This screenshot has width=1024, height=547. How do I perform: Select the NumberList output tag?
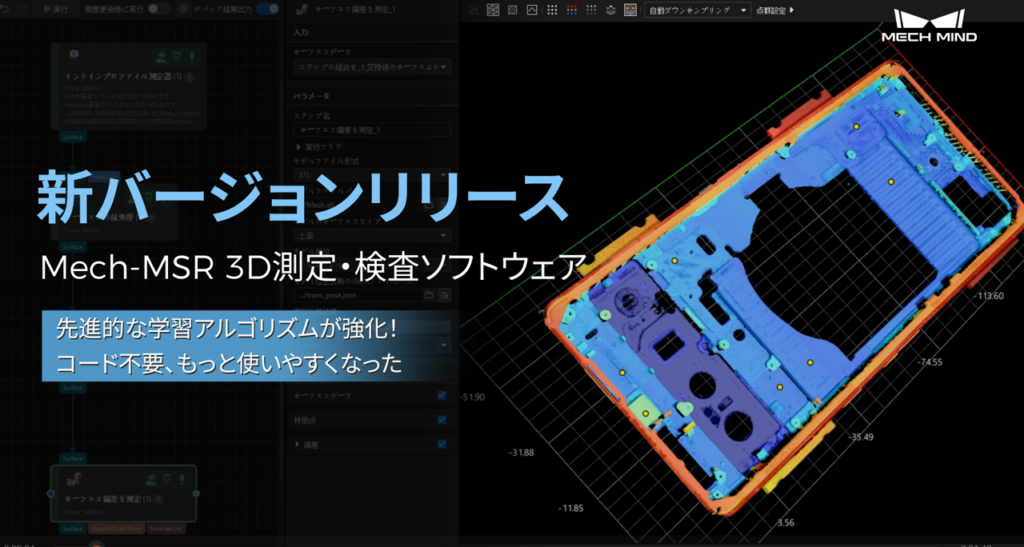pyautogui.click(x=165, y=529)
